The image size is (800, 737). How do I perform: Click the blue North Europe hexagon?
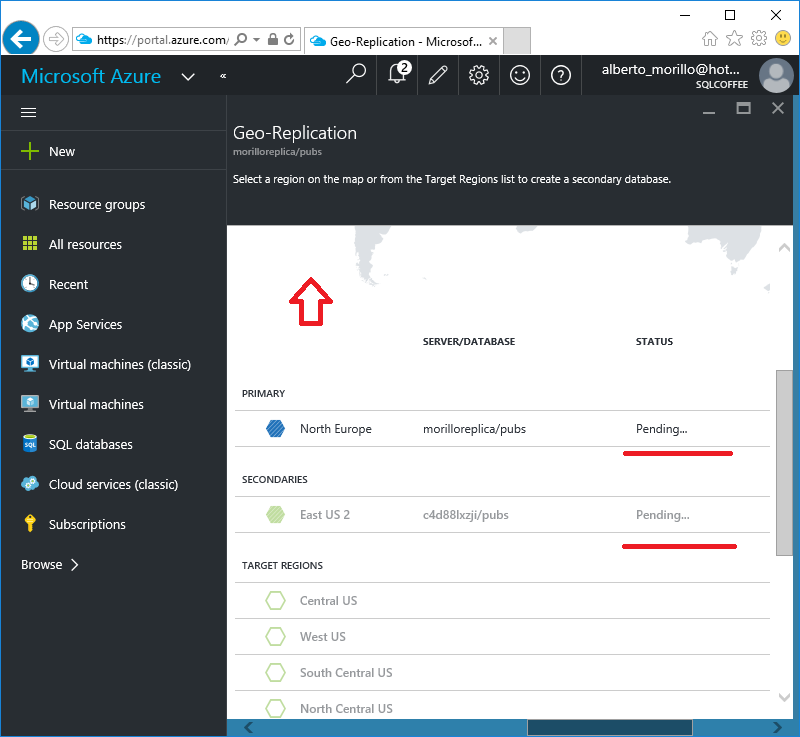click(276, 428)
